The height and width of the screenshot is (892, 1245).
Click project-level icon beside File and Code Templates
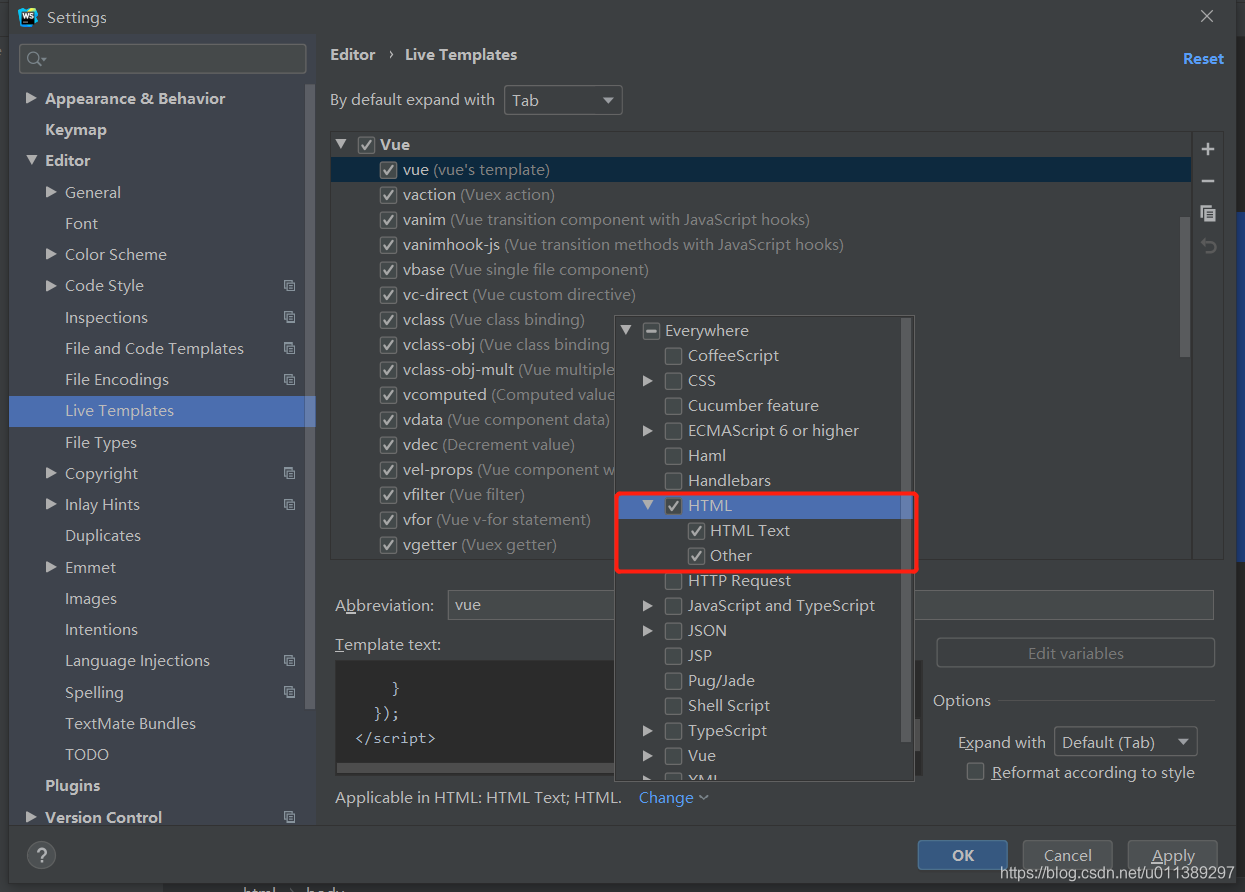(x=289, y=348)
